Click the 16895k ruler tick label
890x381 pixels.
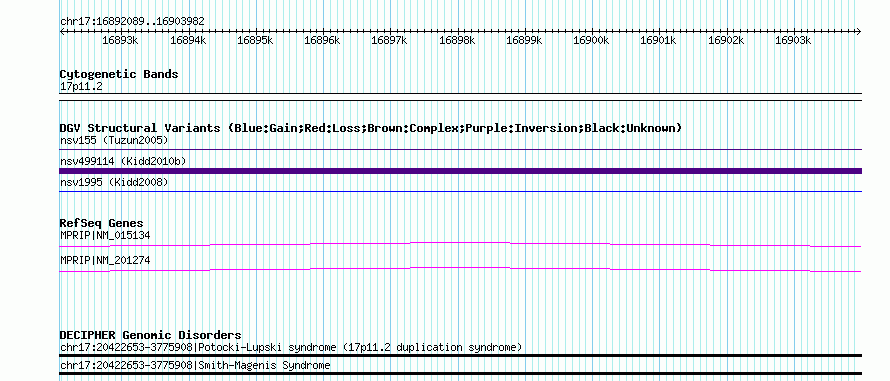click(x=255, y=40)
